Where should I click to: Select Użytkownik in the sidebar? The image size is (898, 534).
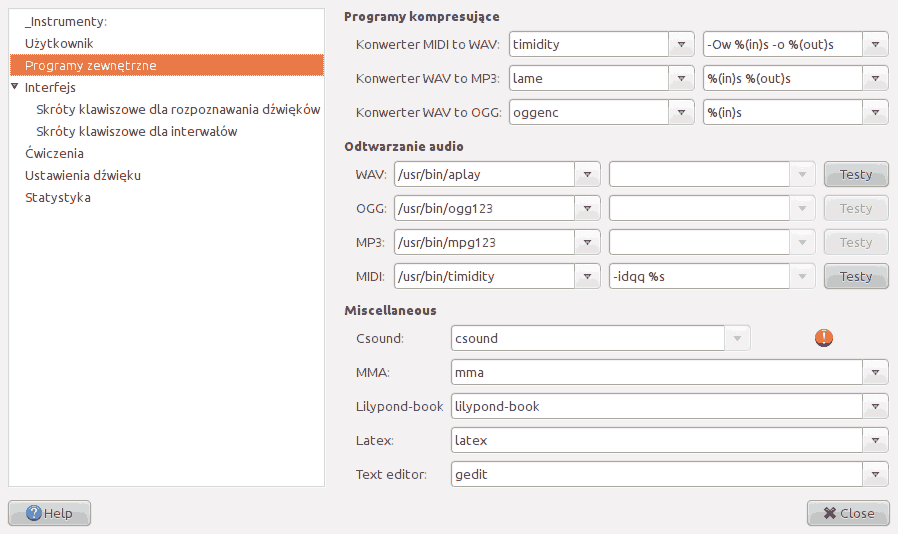click(59, 43)
